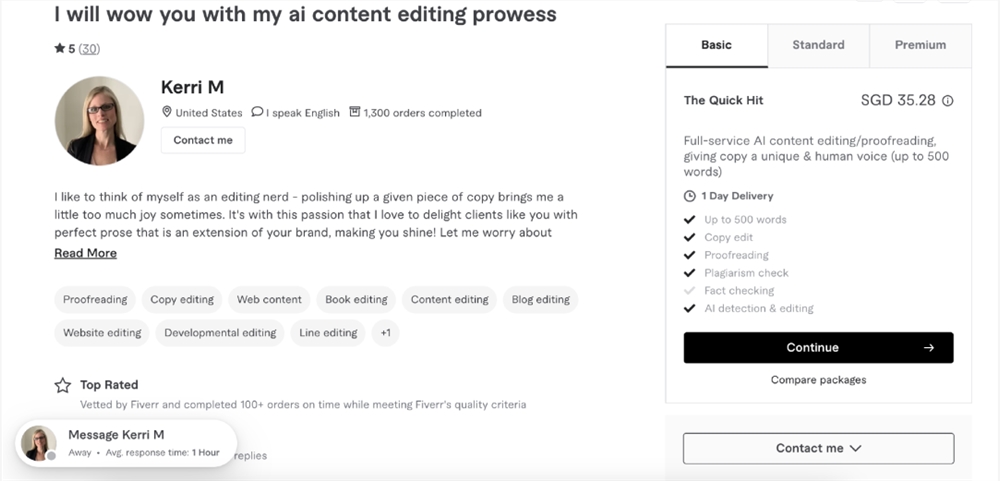Click the speech bubble language icon
Viewport: 1000px width, 481px height.
tap(258, 113)
